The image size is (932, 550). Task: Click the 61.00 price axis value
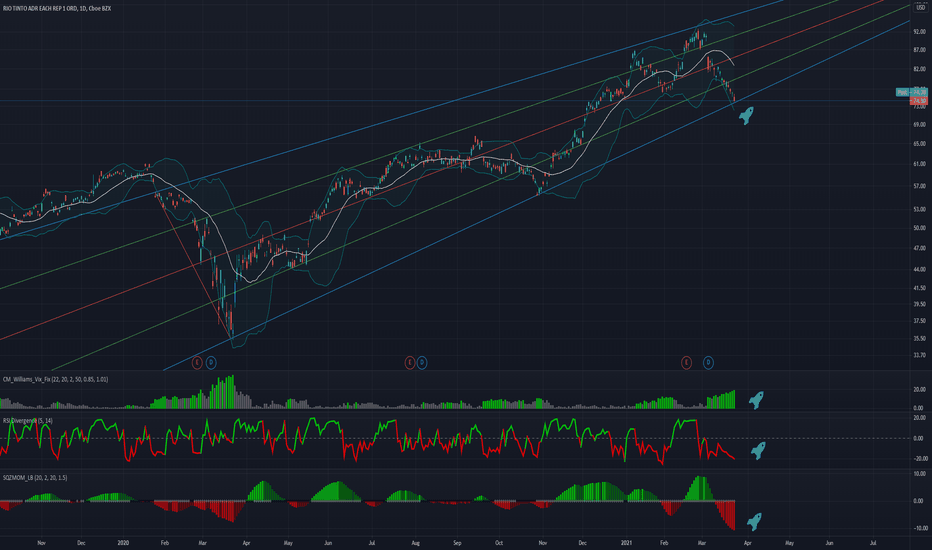click(x=920, y=164)
